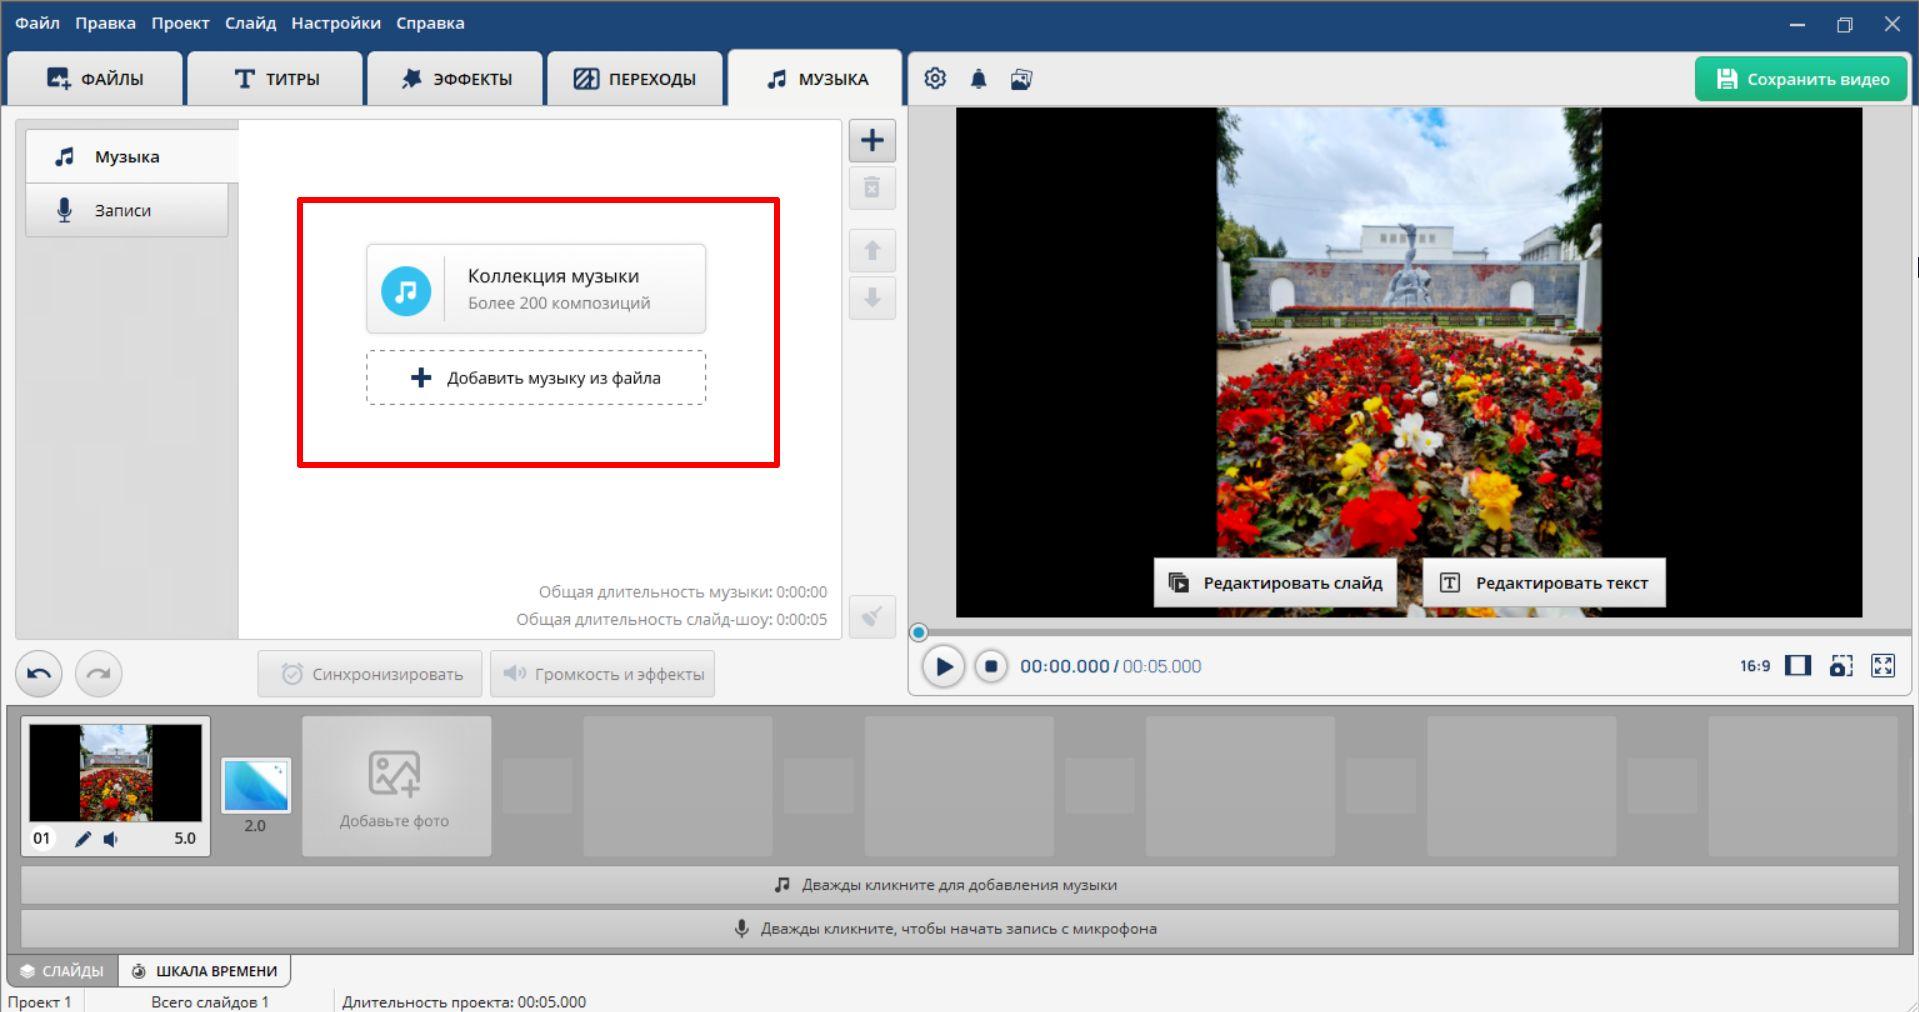This screenshot has height=1012, width=1919.
Task: Switch to the ПЕРЕХОДЫ tab
Action: click(634, 79)
